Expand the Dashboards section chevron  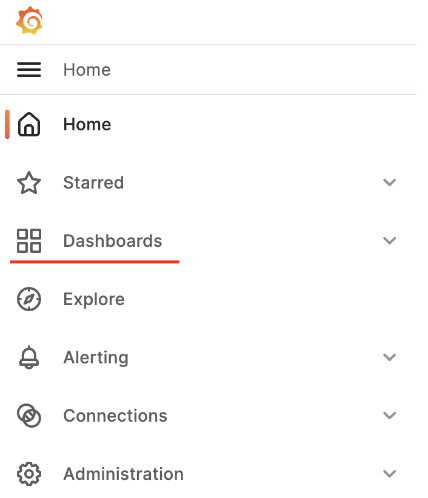[x=390, y=240]
